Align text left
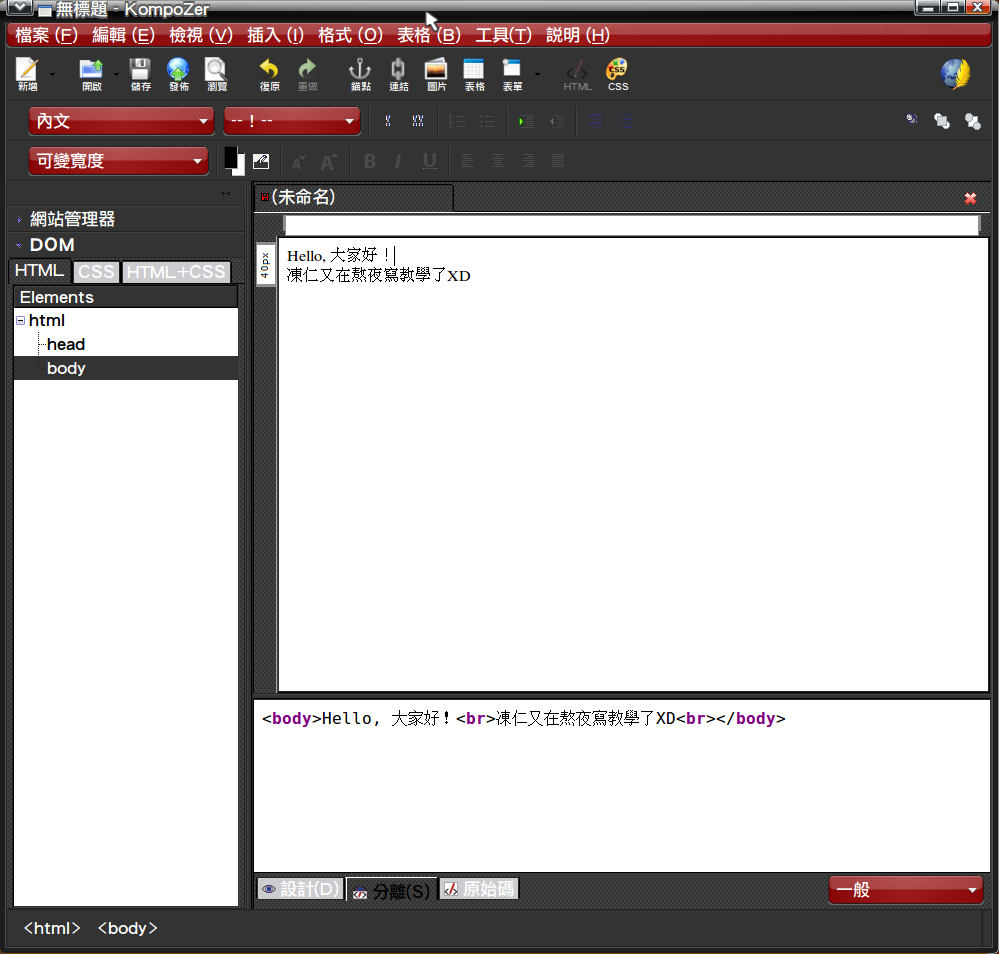This screenshot has height=954, width=999. pos(468,161)
